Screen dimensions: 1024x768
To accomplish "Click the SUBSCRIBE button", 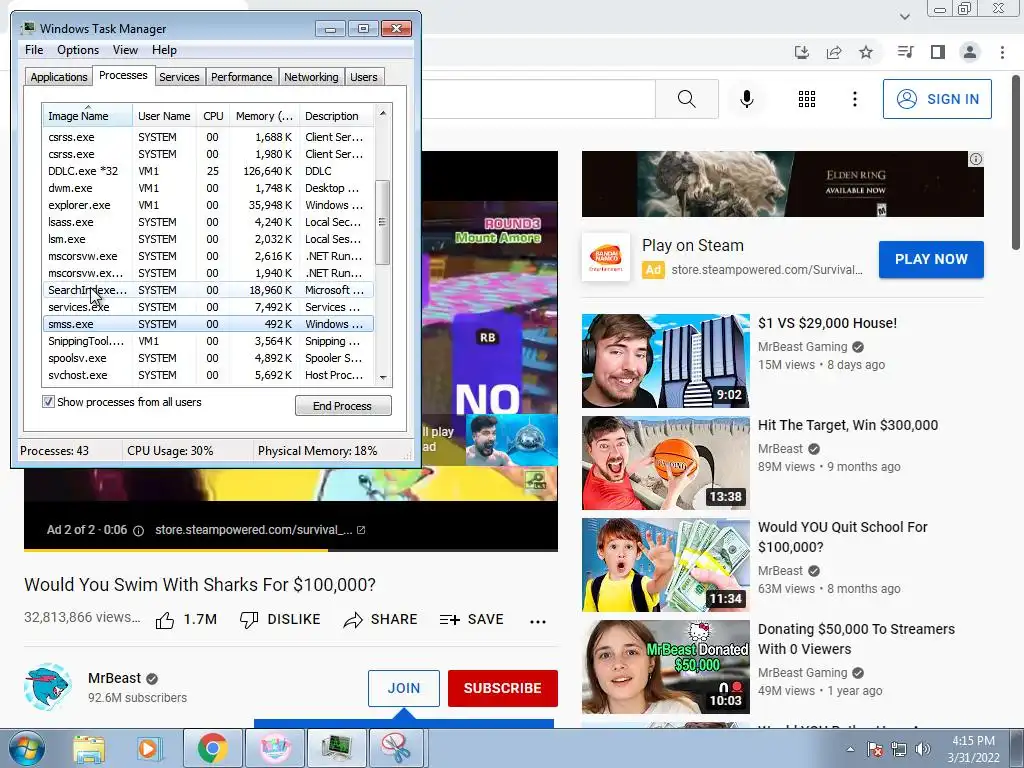I will [503, 688].
